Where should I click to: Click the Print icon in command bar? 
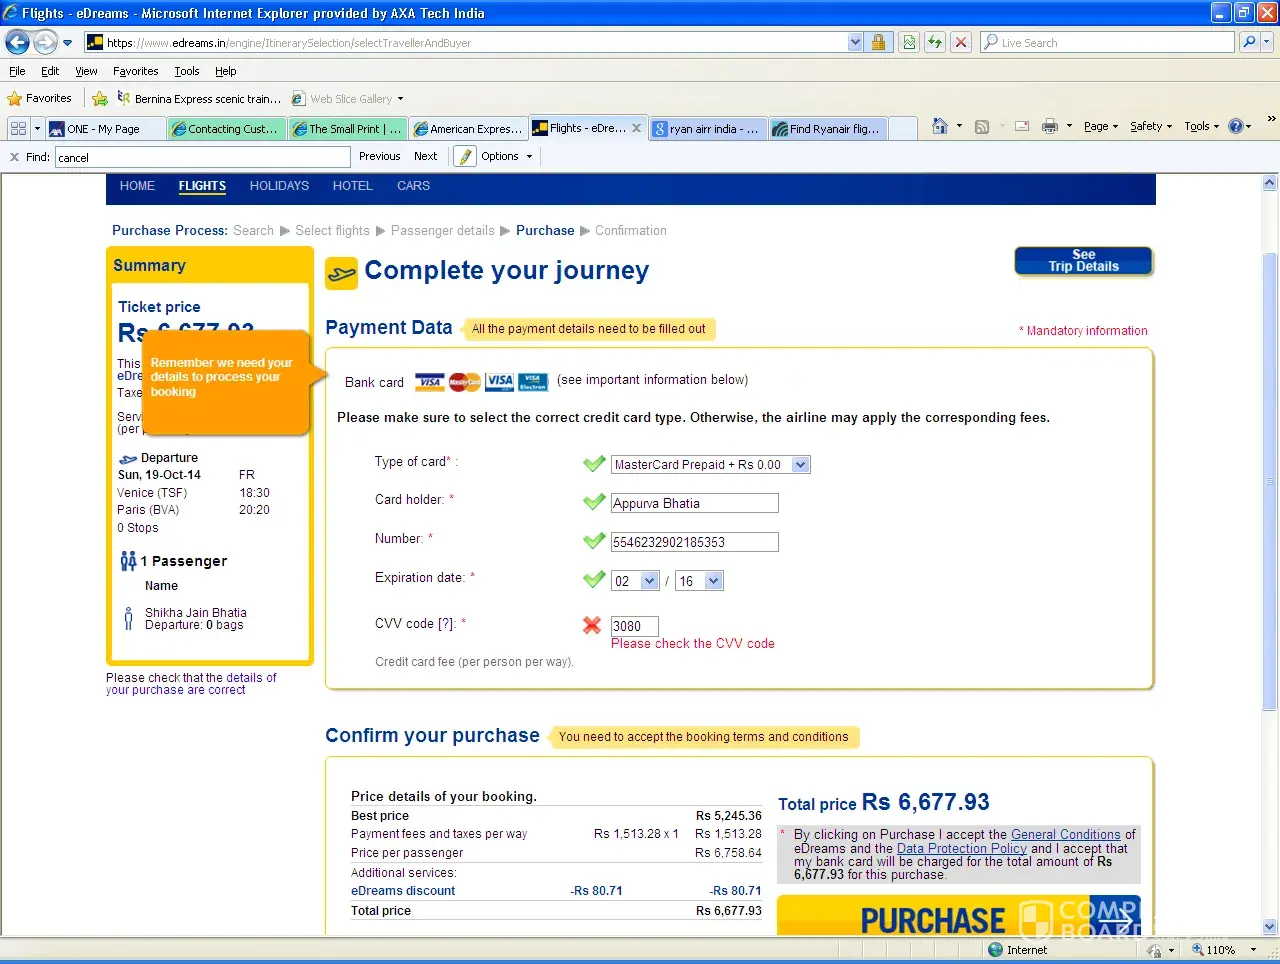tap(1049, 126)
